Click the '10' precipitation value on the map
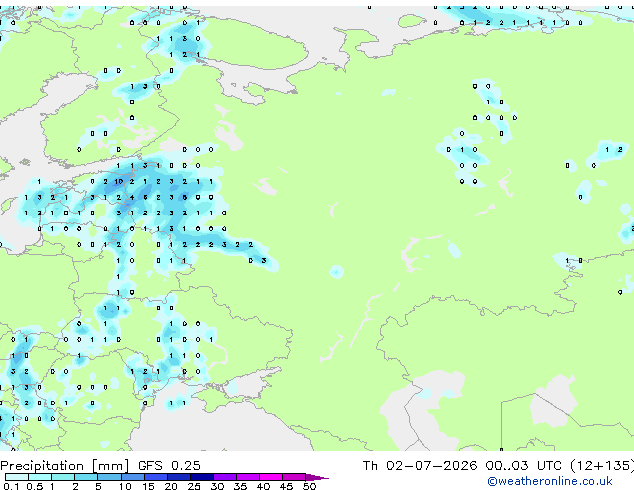The image size is (634, 490). click(118, 182)
